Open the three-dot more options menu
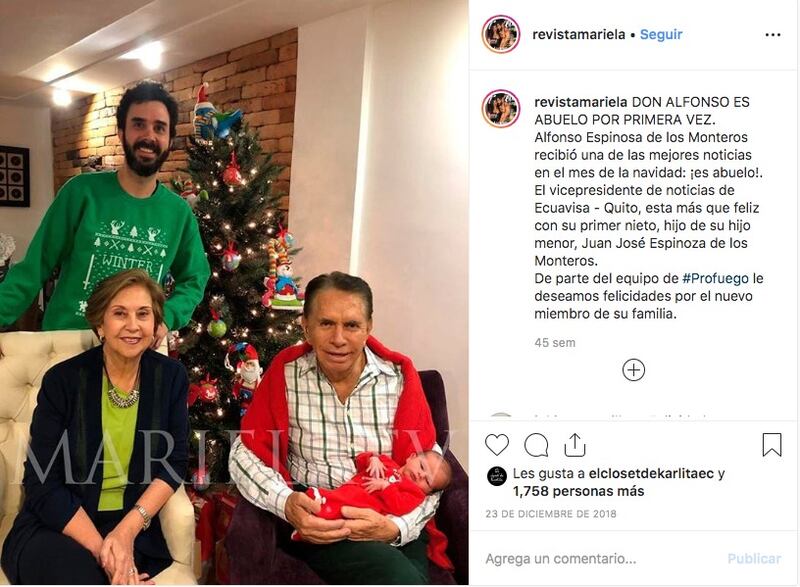This screenshot has height=587, width=800. [x=773, y=35]
